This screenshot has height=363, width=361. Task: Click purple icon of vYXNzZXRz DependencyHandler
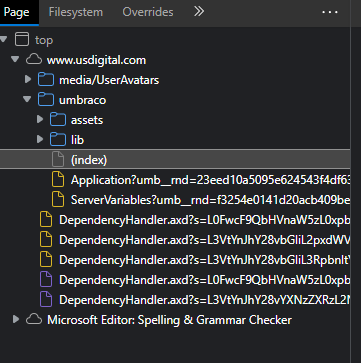[46, 300]
